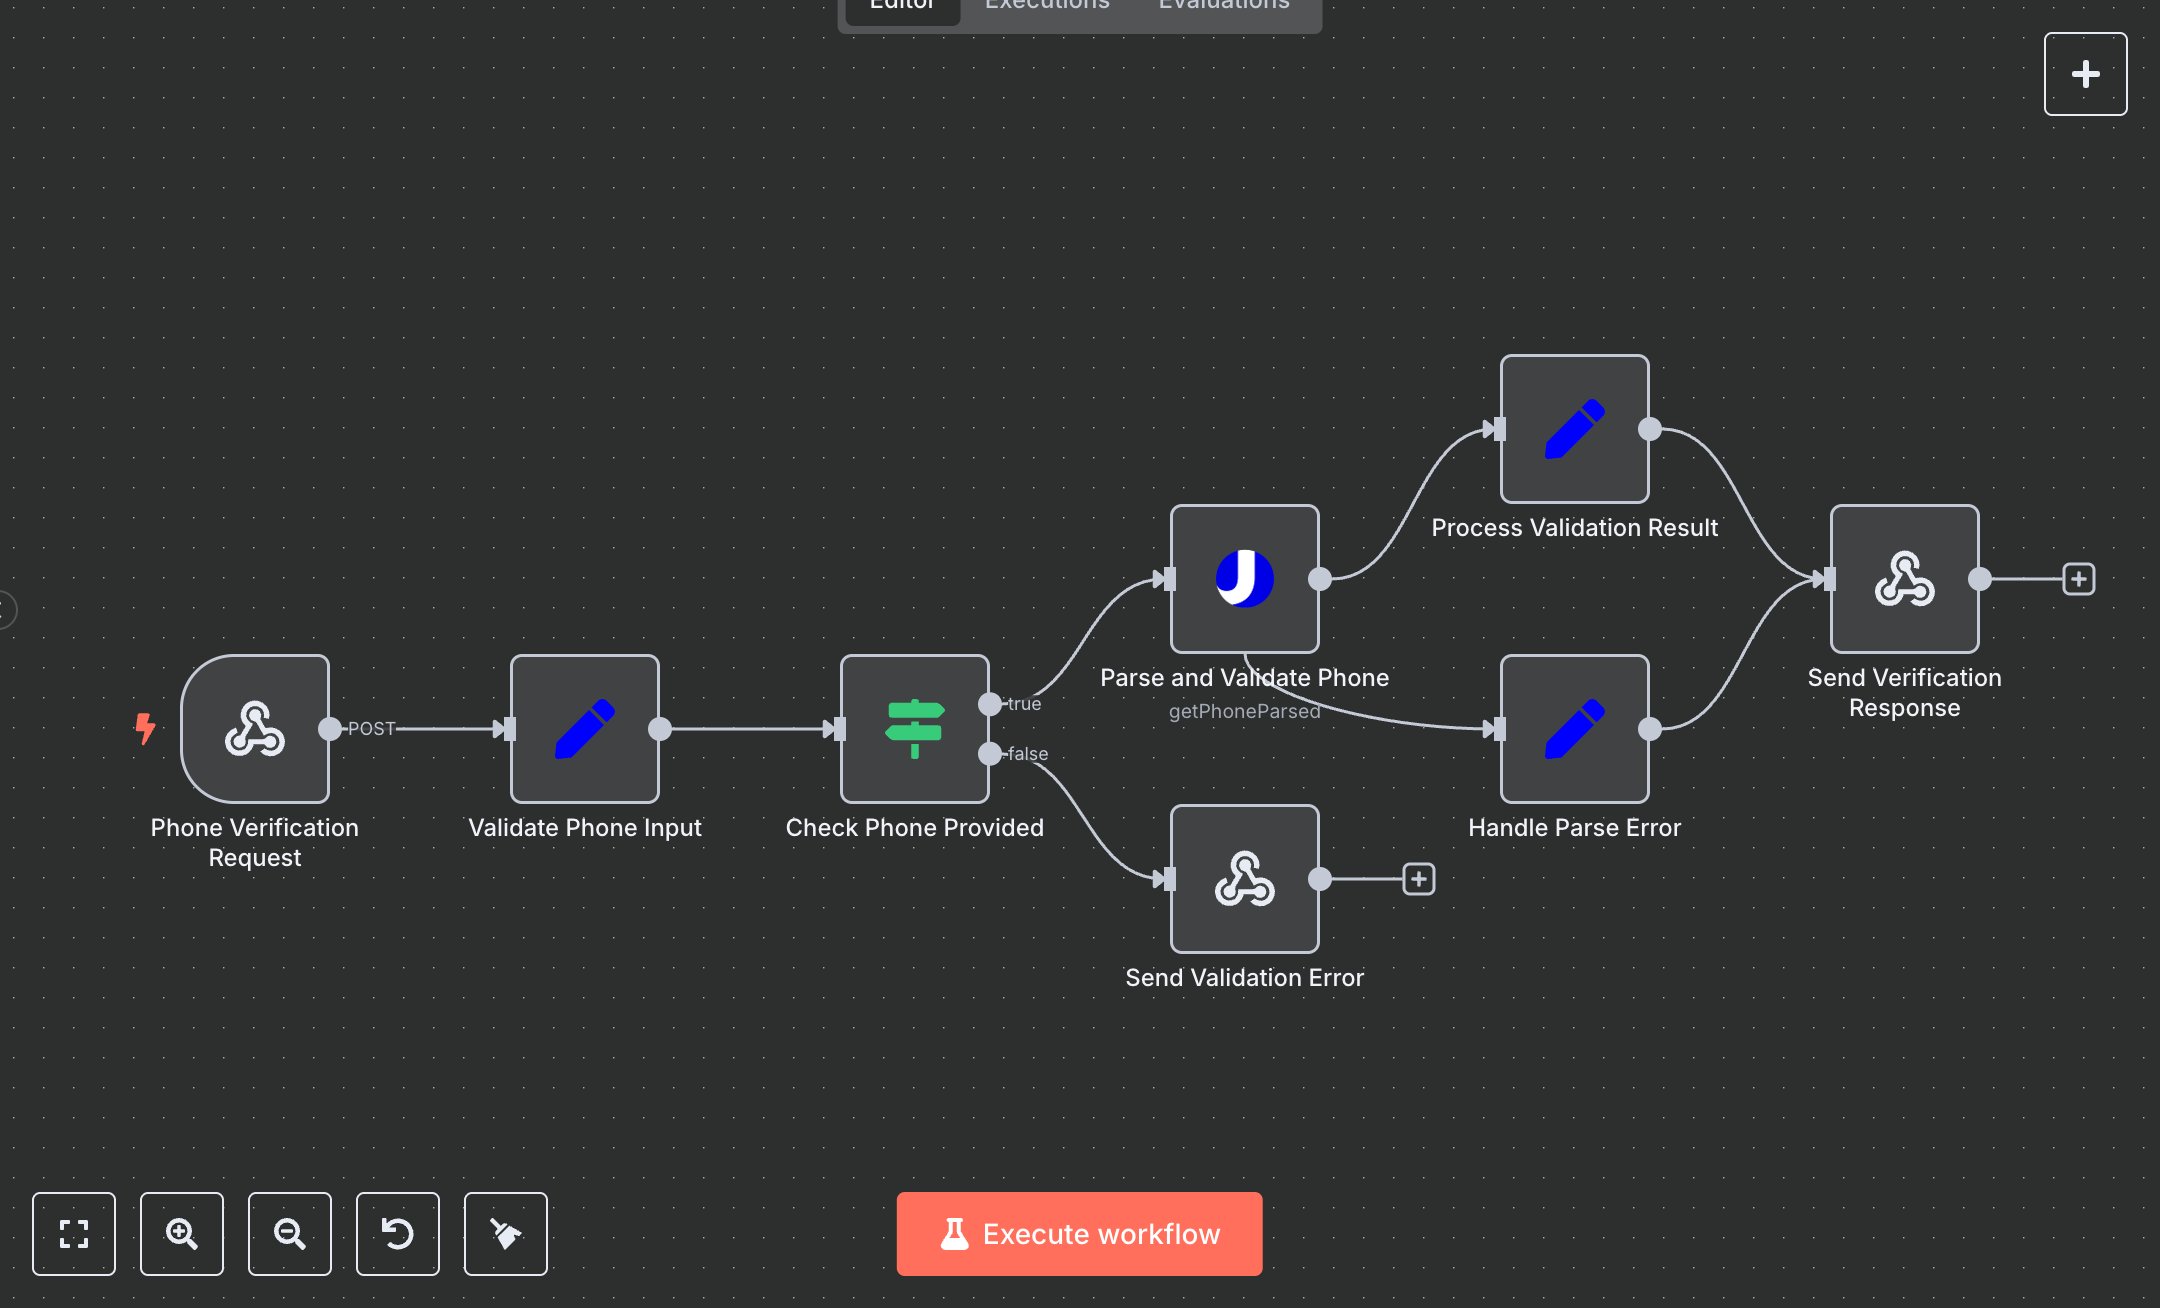Click the false output of Check Phone Provided
This screenshot has width=2160, height=1308.
tap(988, 754)
